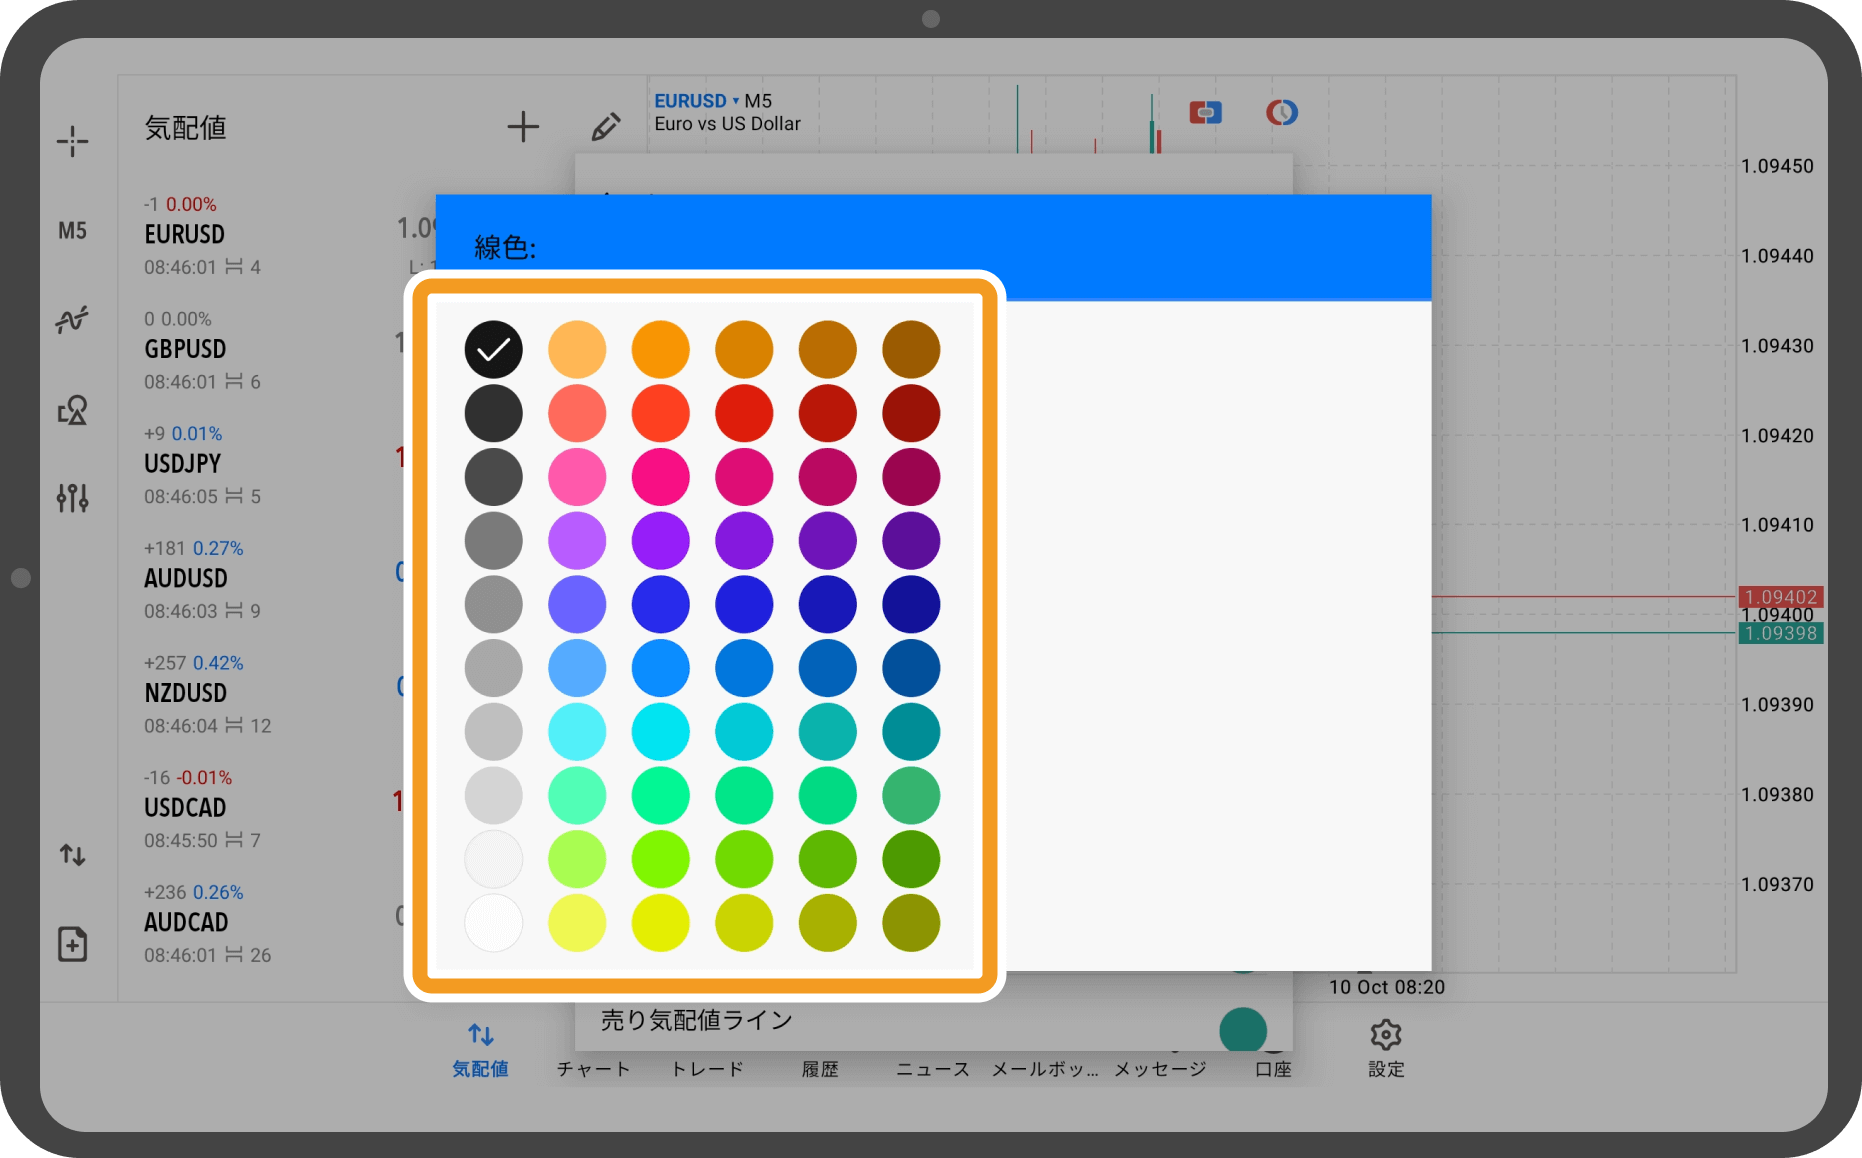Viewport: 1862px width, 1158px height.
Task: Pick the vivid violet swatch
Action: click(660, 541)
